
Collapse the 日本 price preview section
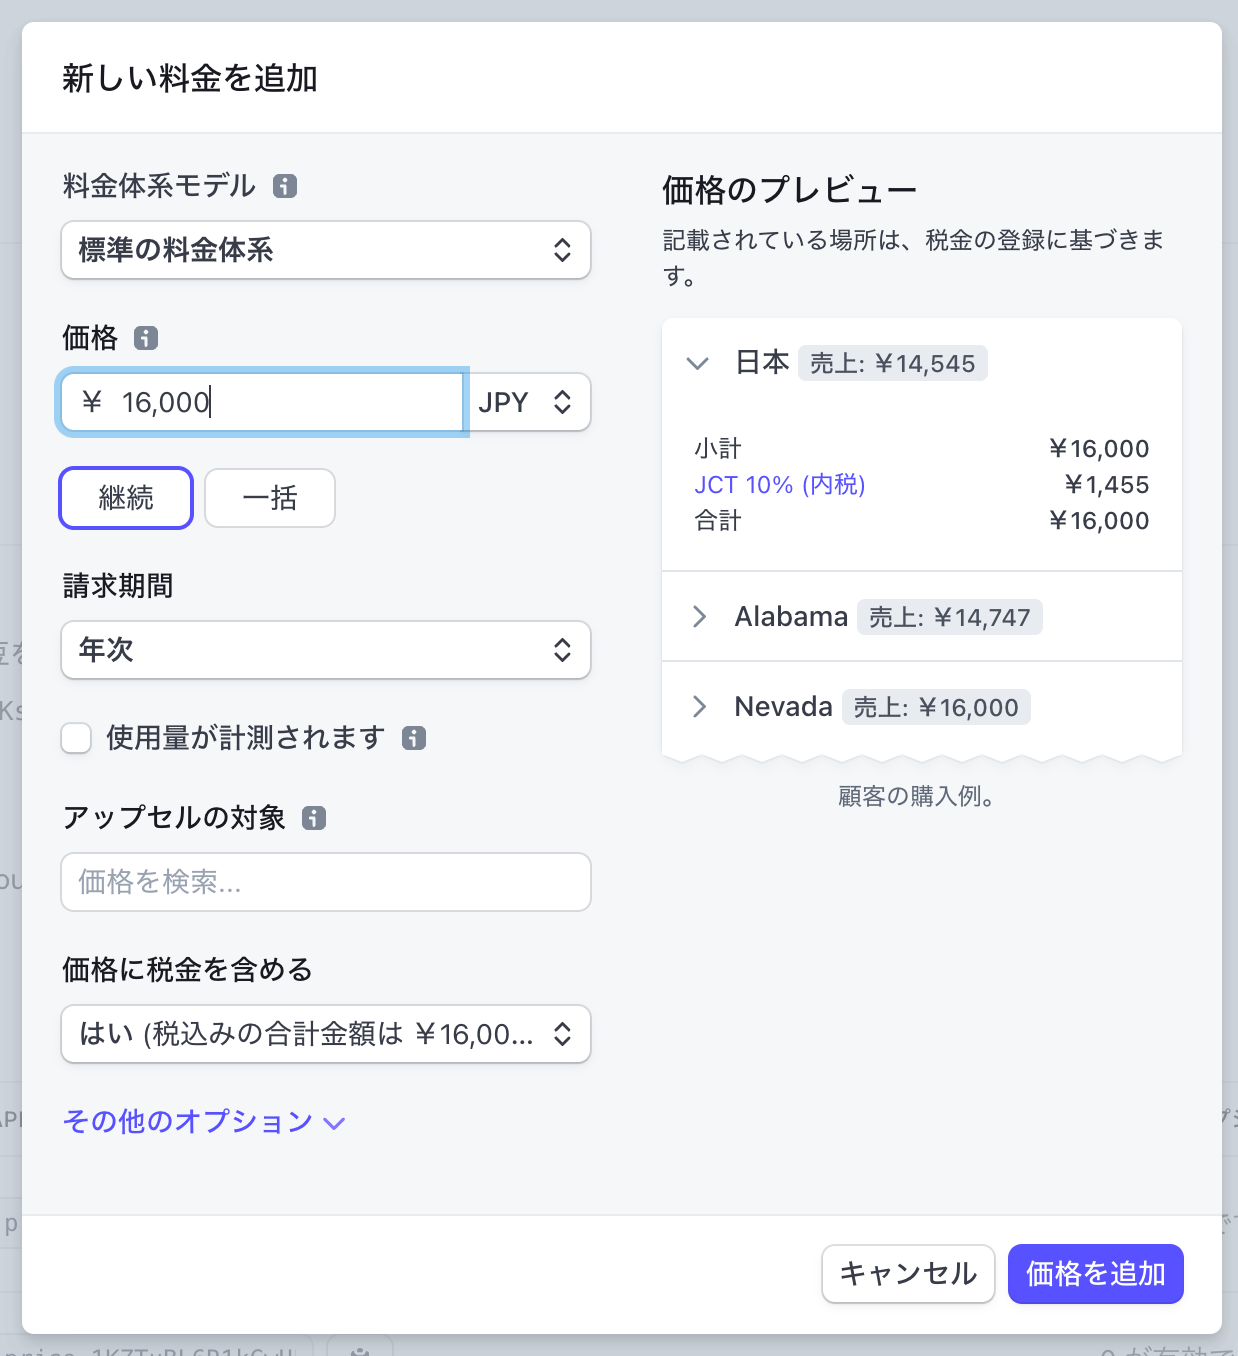(x=697, y=363)
